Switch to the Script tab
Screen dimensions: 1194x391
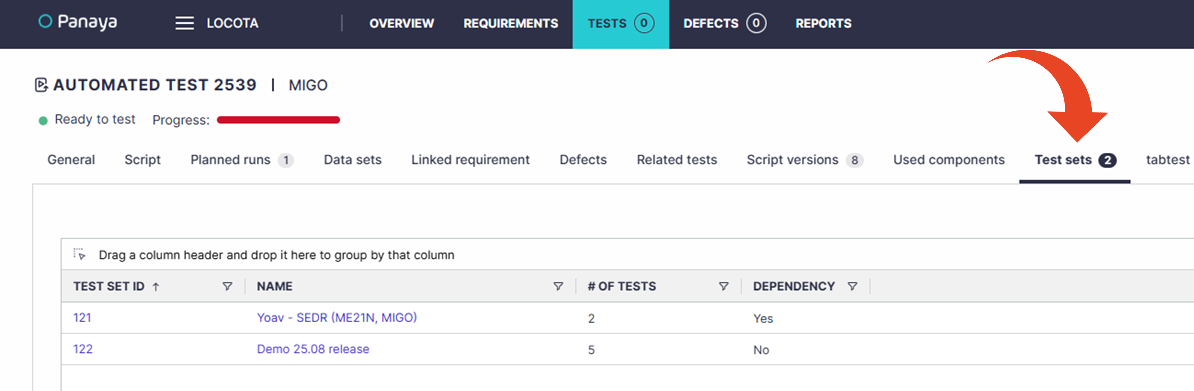click(x=142, y=160)
